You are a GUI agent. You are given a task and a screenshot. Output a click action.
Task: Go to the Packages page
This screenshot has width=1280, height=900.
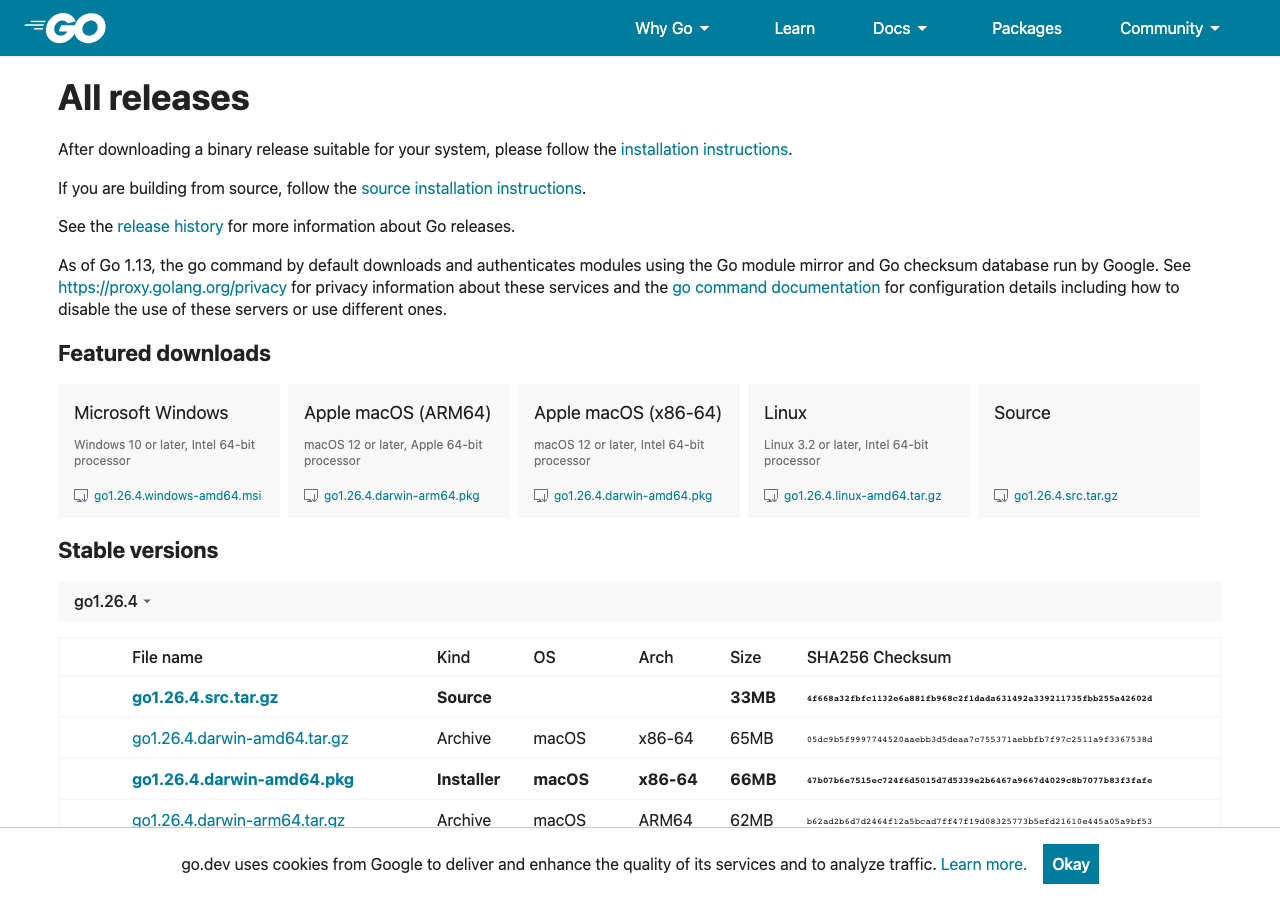tap(1027, 28)
